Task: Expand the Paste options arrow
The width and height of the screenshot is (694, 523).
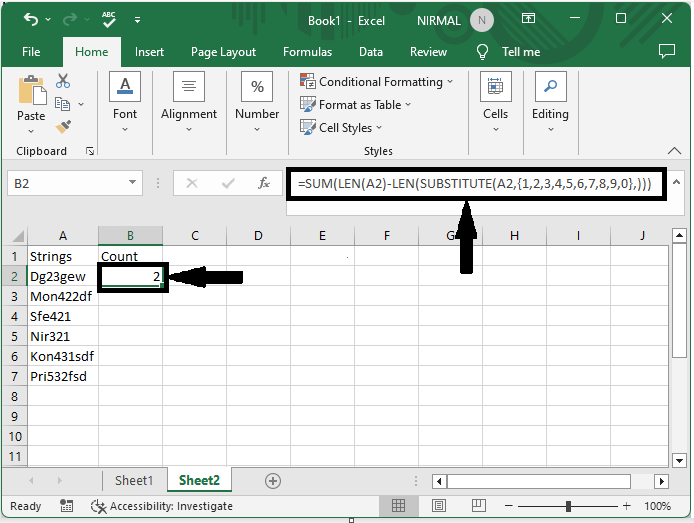Action: pos(31,131)
